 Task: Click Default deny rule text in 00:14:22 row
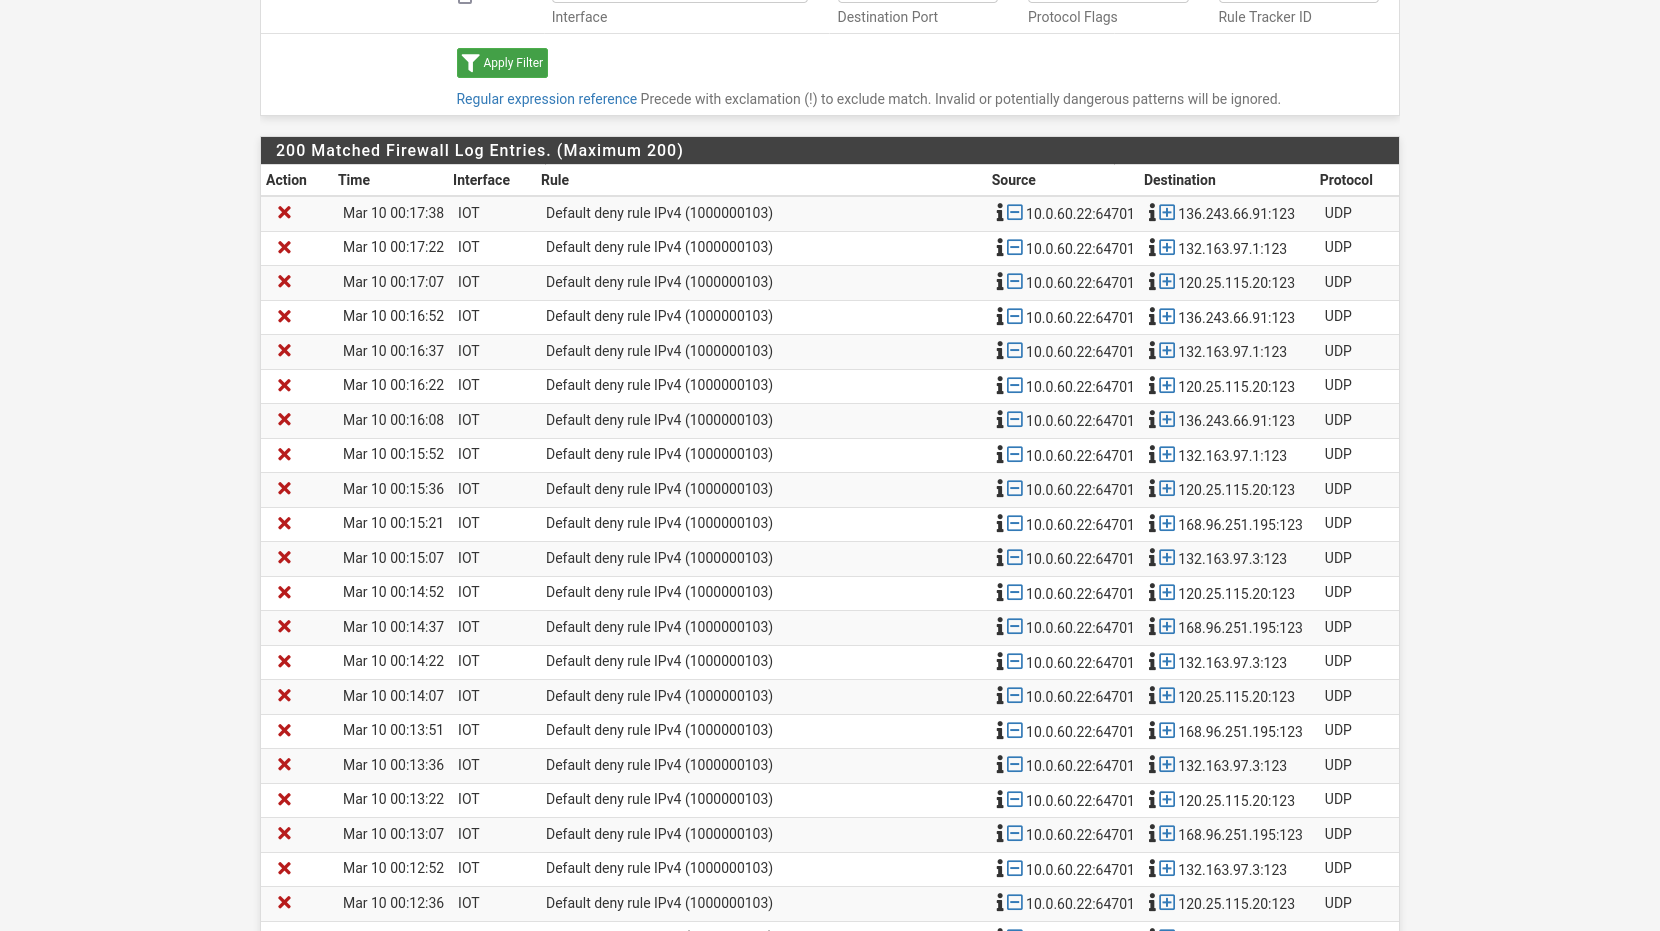[x=659, y=661]
